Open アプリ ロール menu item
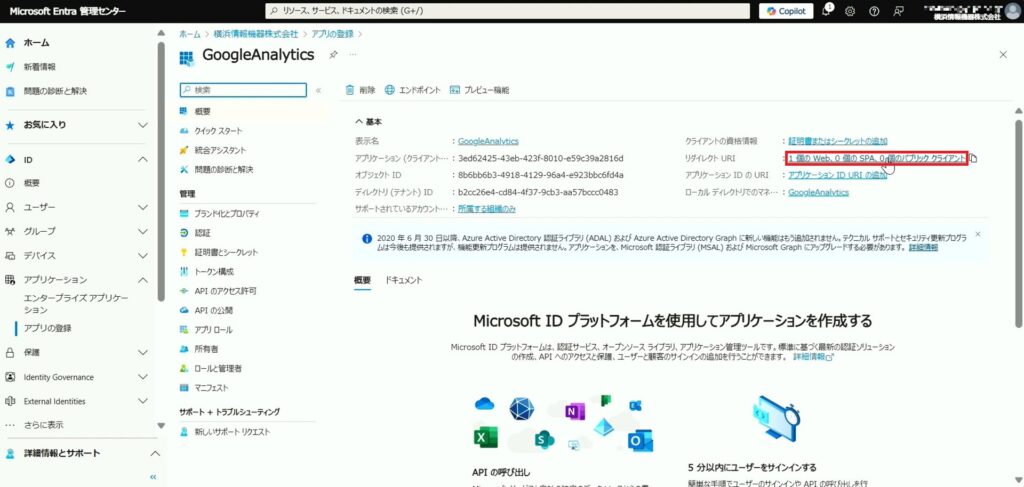Screen dimensions: 1024x487 tap(213, 330)
